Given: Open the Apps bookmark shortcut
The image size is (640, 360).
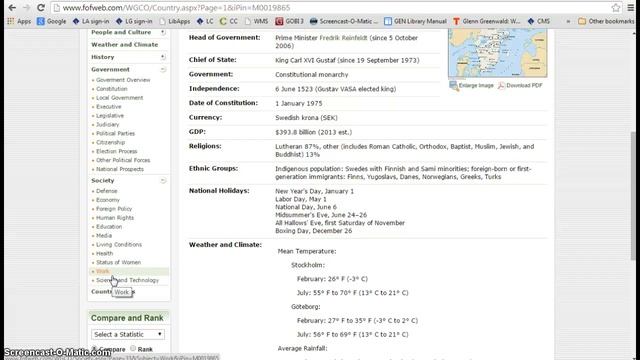Looking at the screenshot, I should [19, 21].
